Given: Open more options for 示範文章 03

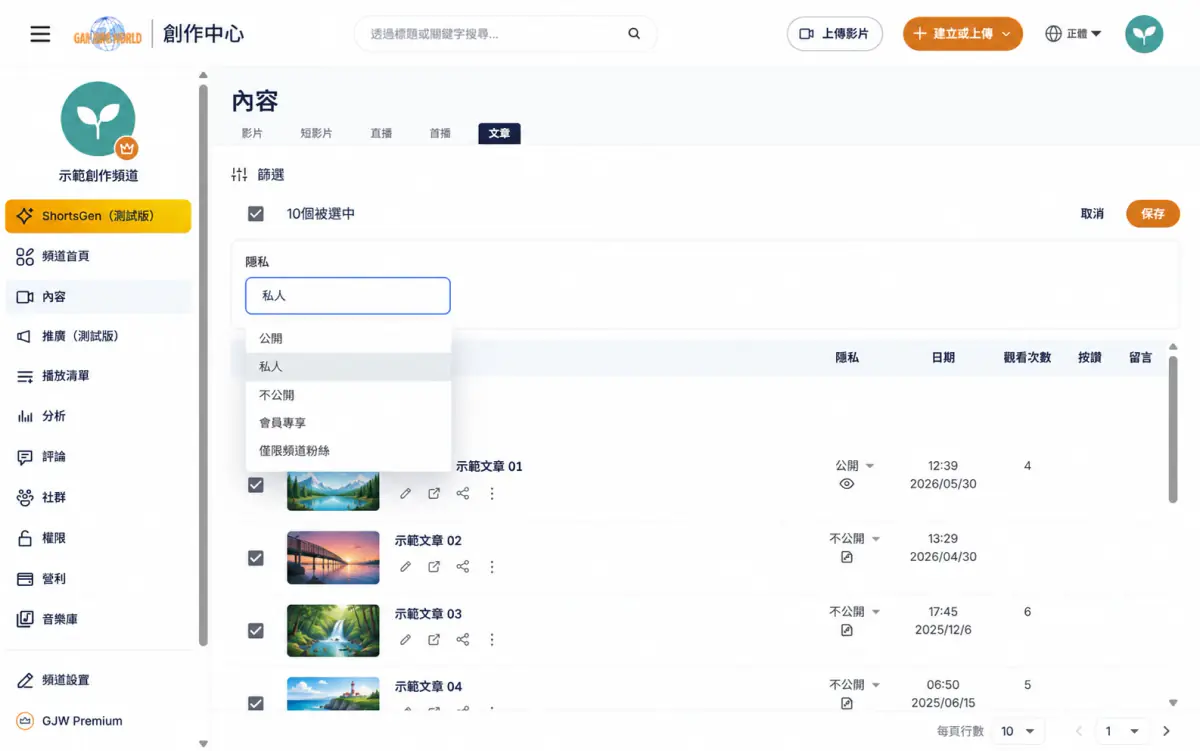Looking at the screenshot, I should [492, 640].
